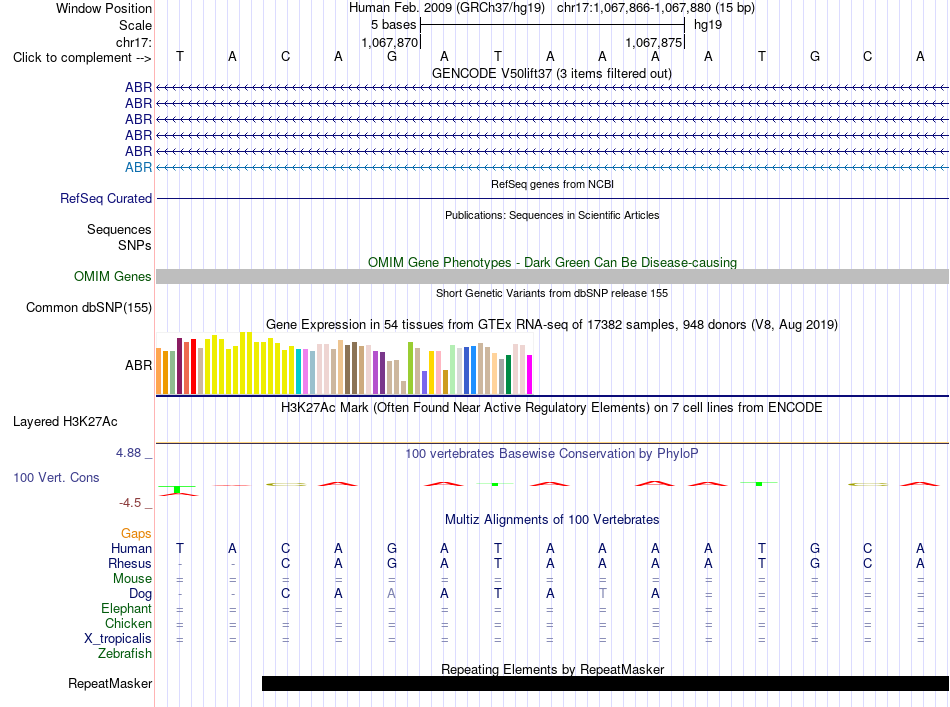Screen dimensions: 950x707
Task: Click the OMIM Genes track label
Action: [x=112, y=276]
